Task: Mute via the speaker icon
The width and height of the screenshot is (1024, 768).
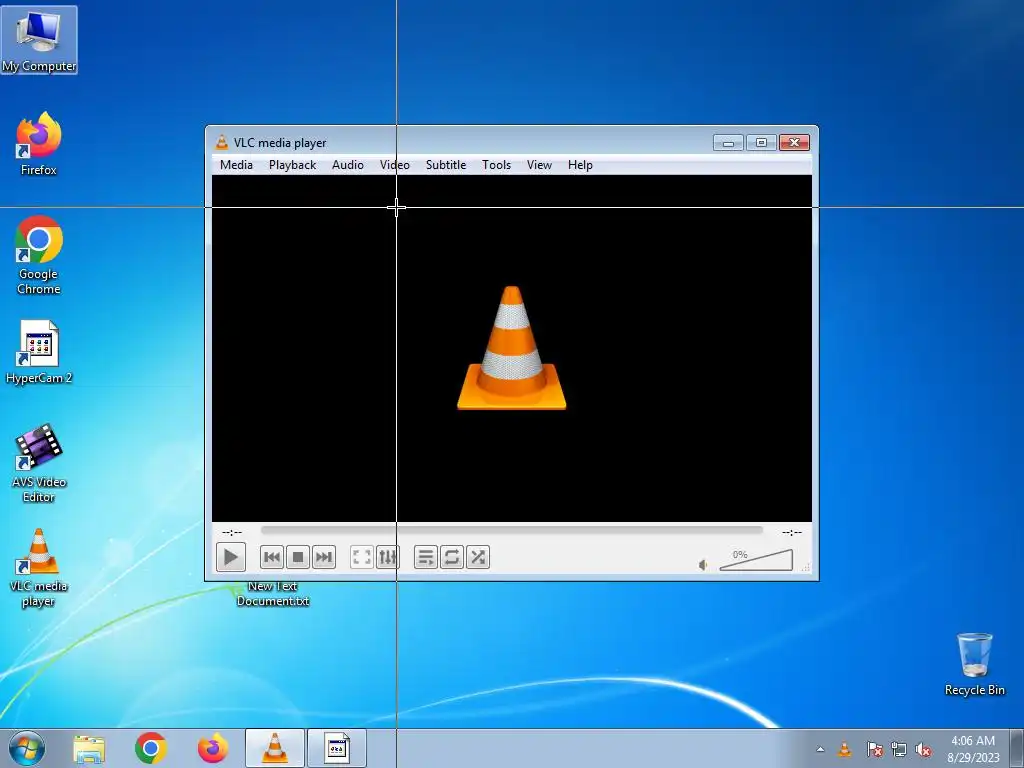Action: [703, 565]
